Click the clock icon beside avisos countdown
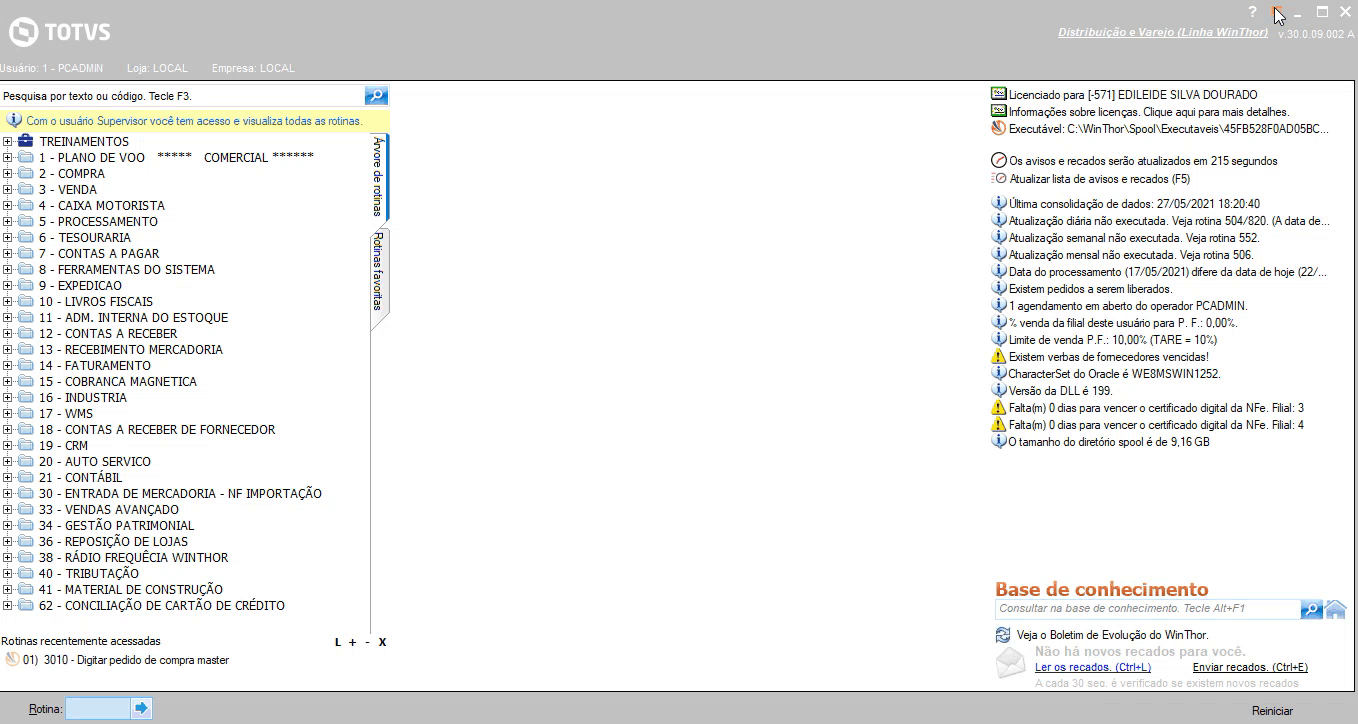The image size is (1358, 724). coord(998,160)
